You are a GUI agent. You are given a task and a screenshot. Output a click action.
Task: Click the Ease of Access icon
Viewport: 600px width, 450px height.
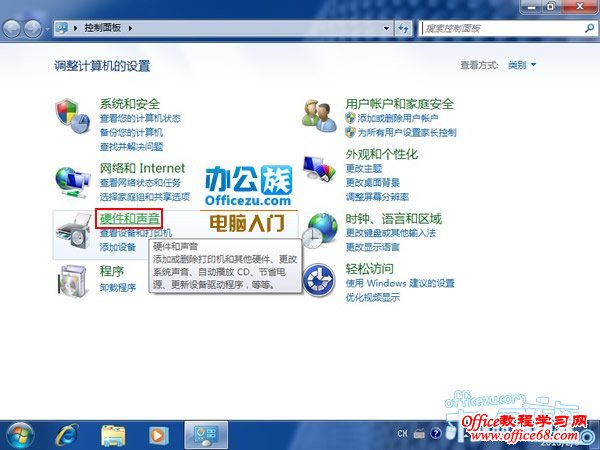[319, 280]
